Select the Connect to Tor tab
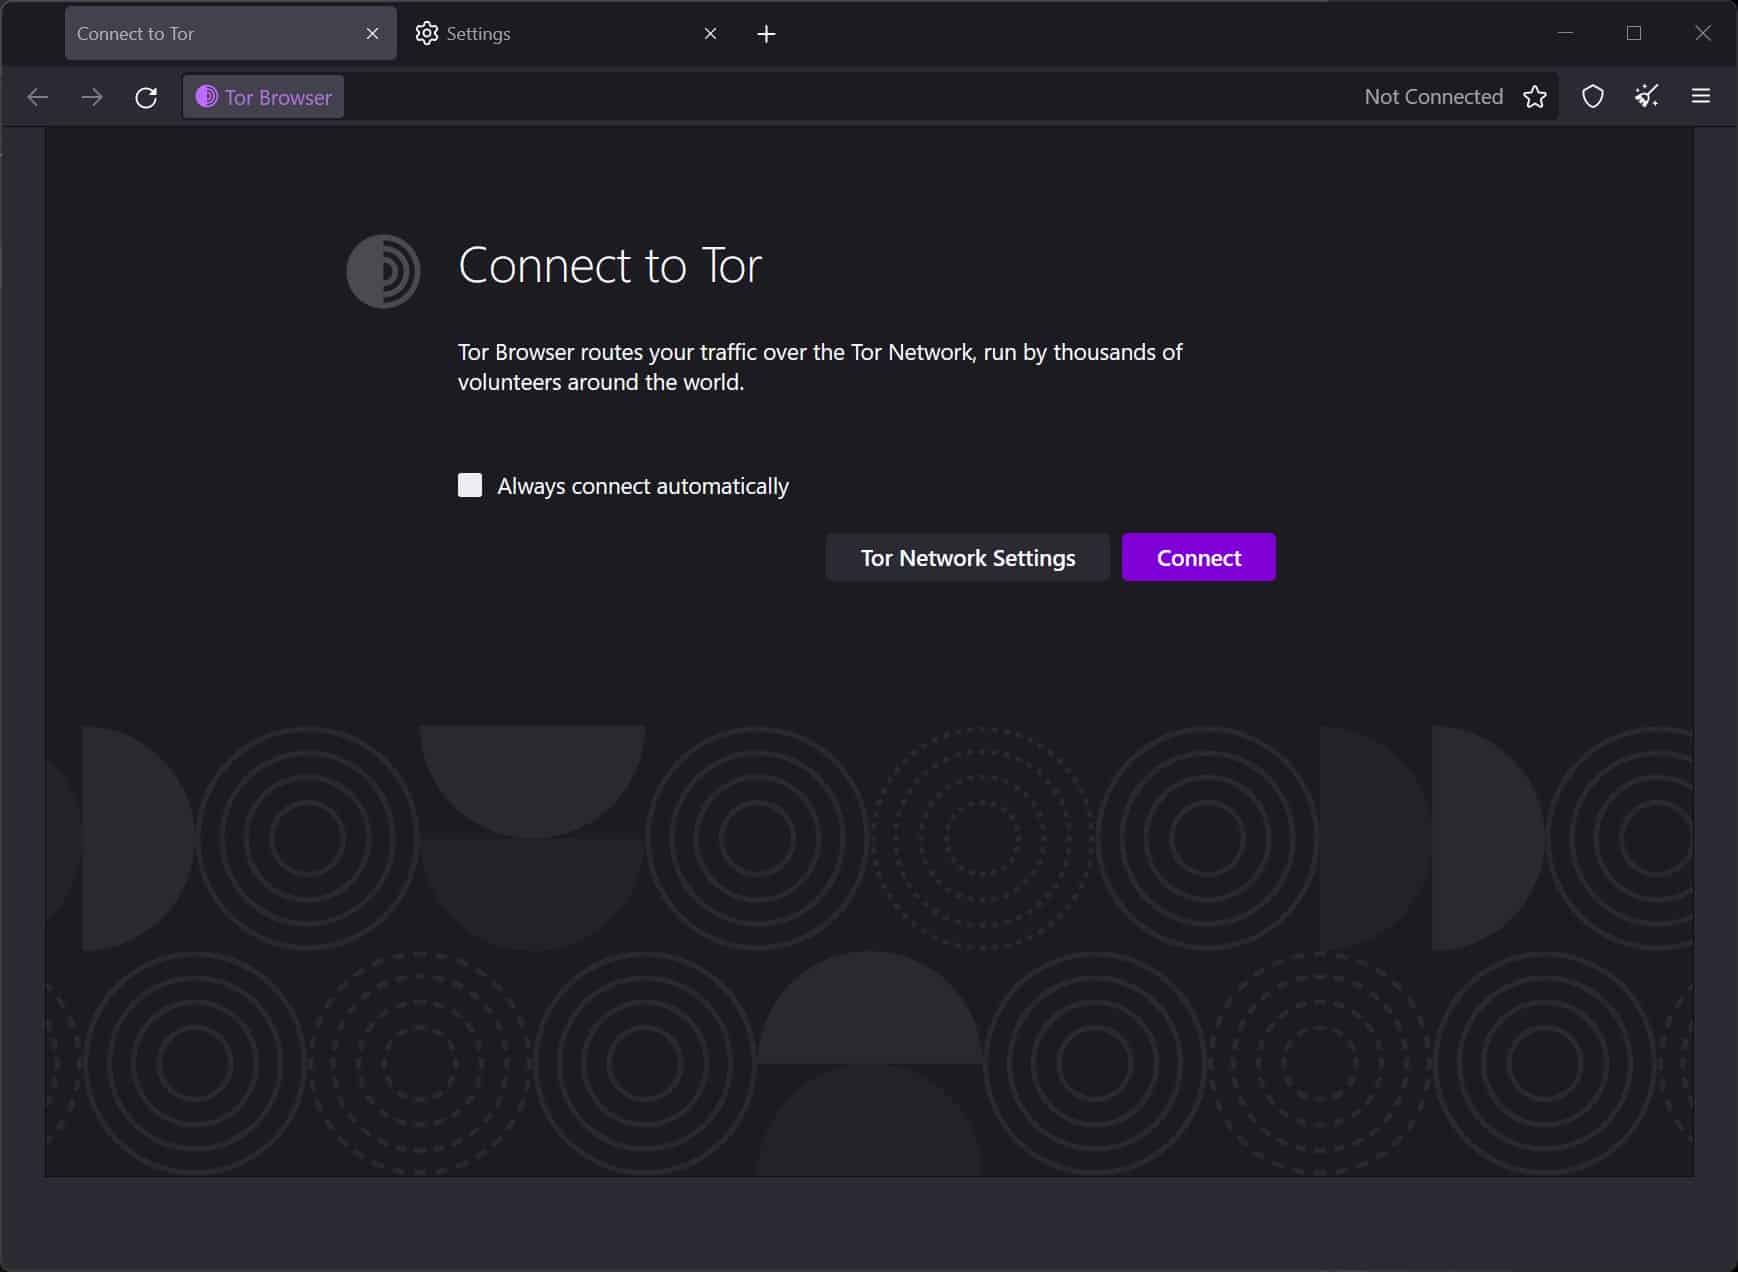Image resolution: width=1738 pixels, height=1272 pixels. [x=210, y=34]
